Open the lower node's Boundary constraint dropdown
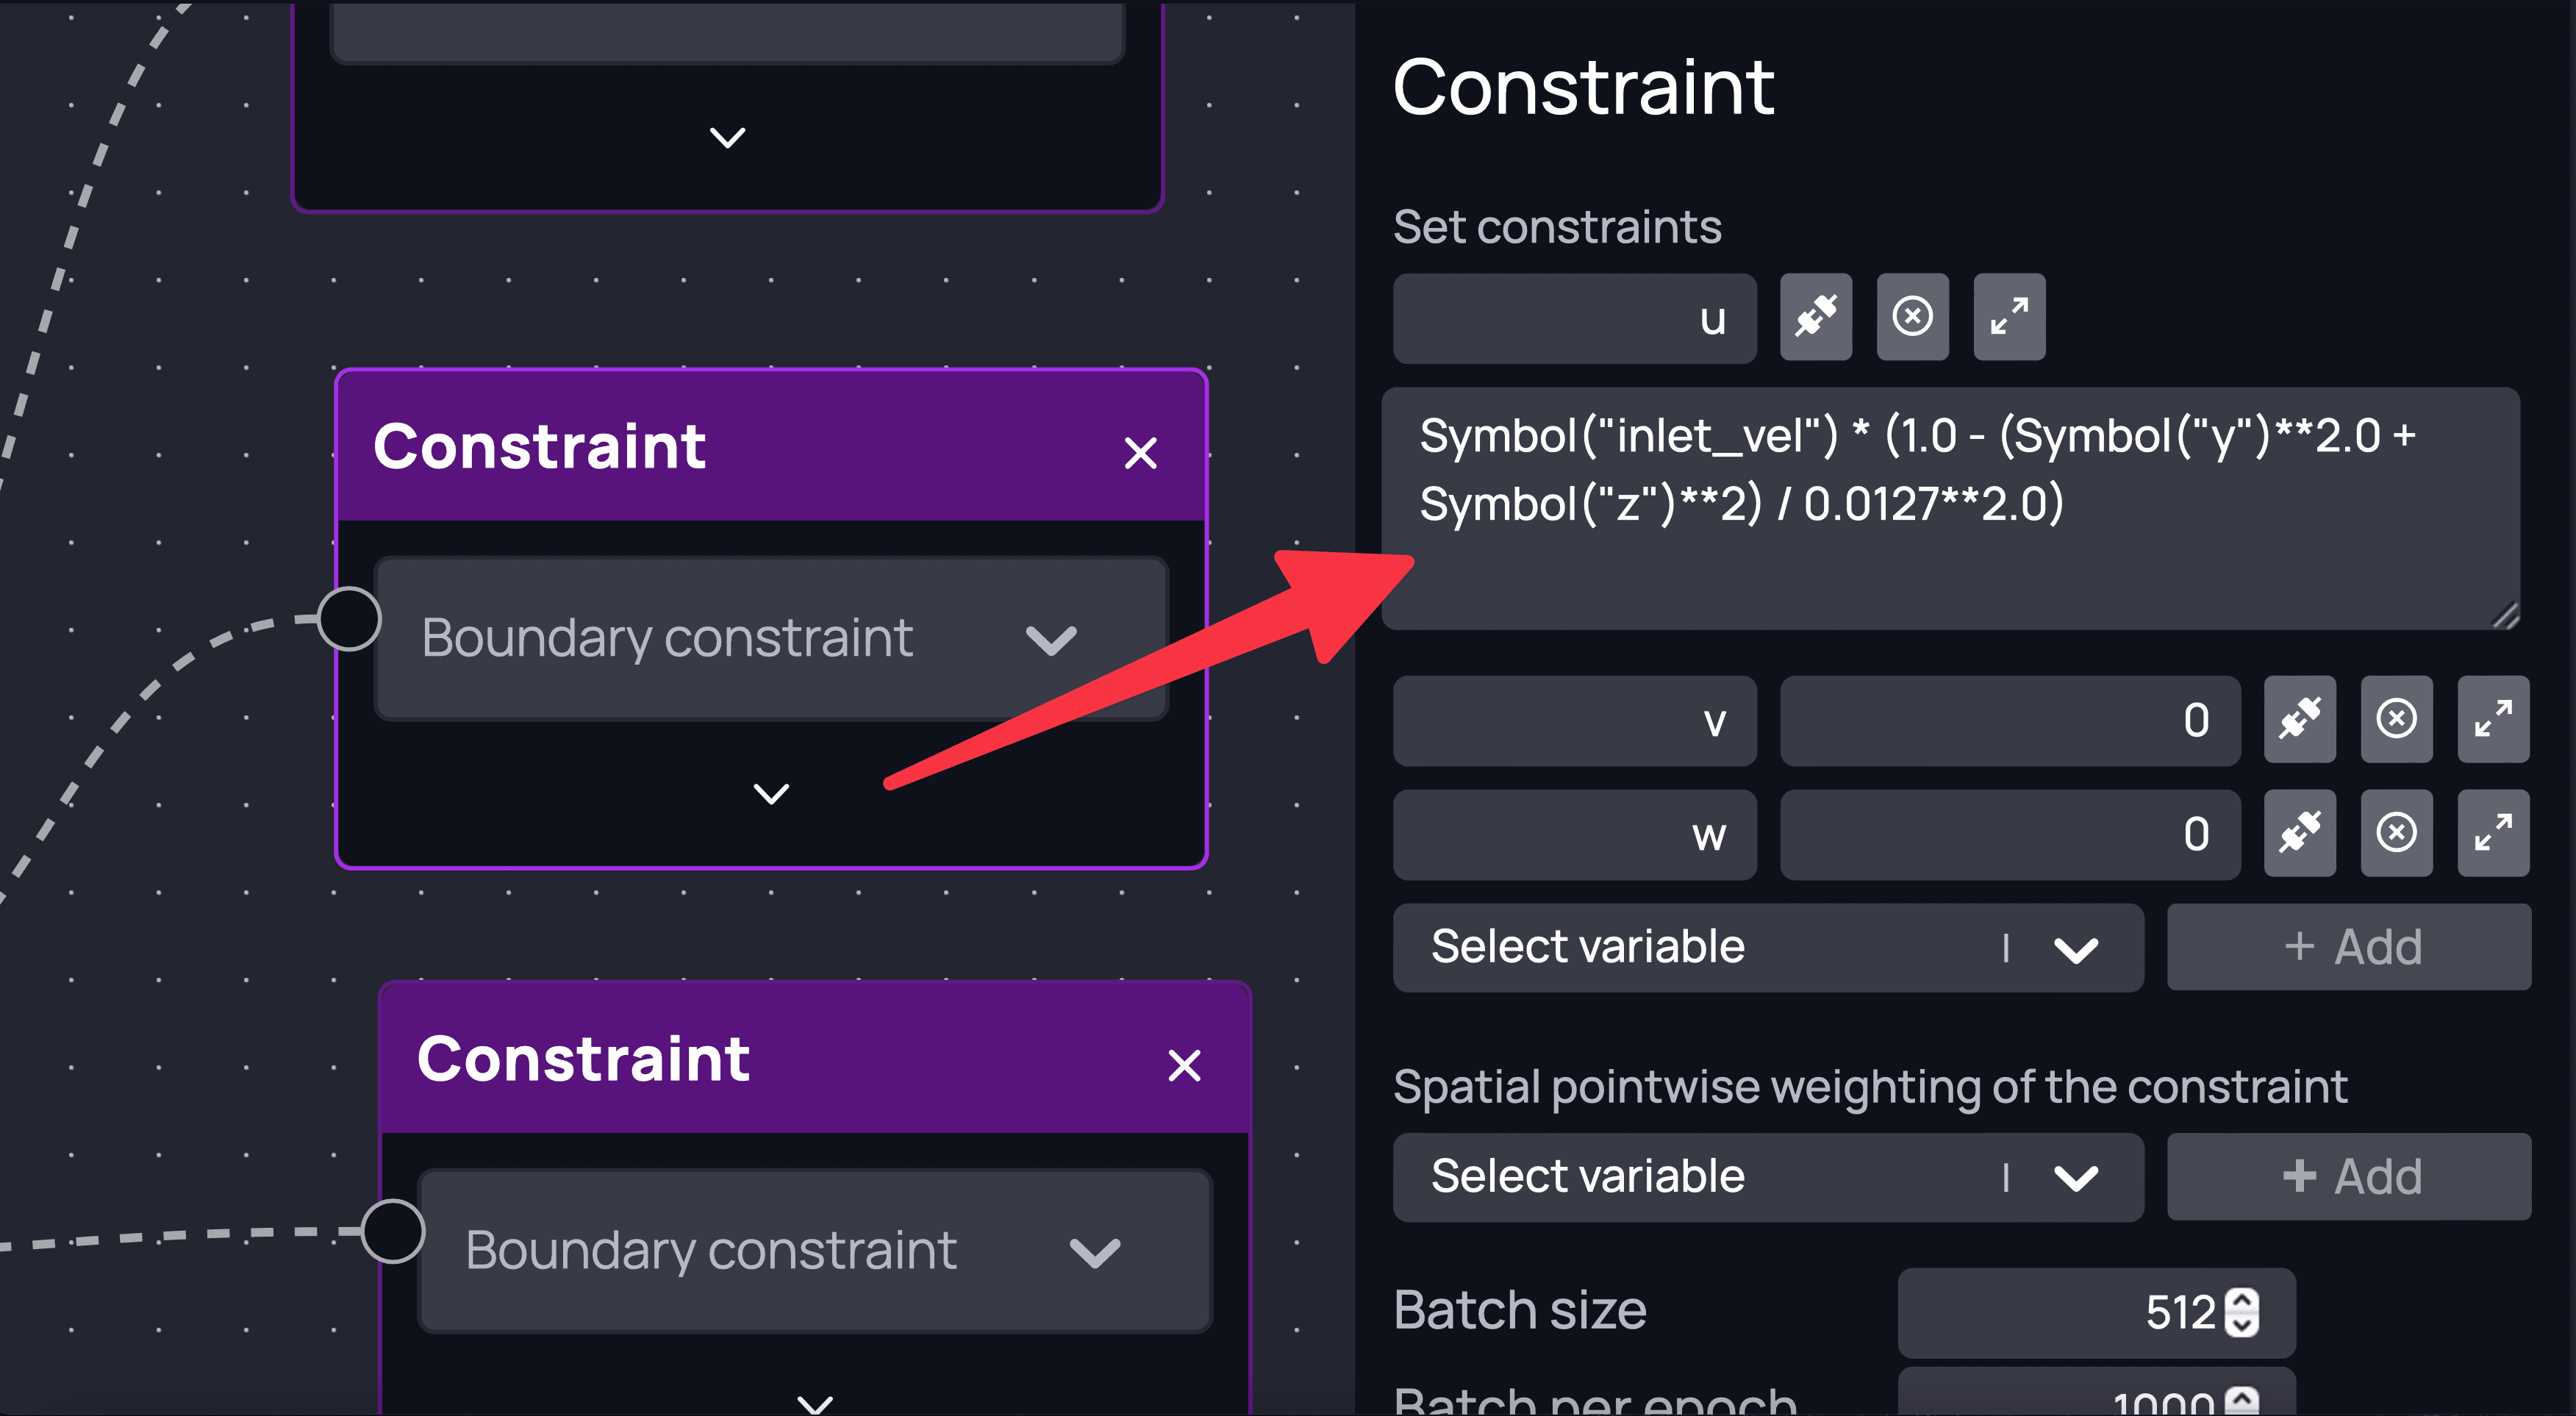2576x1416 pixels. click(814, 1251)
